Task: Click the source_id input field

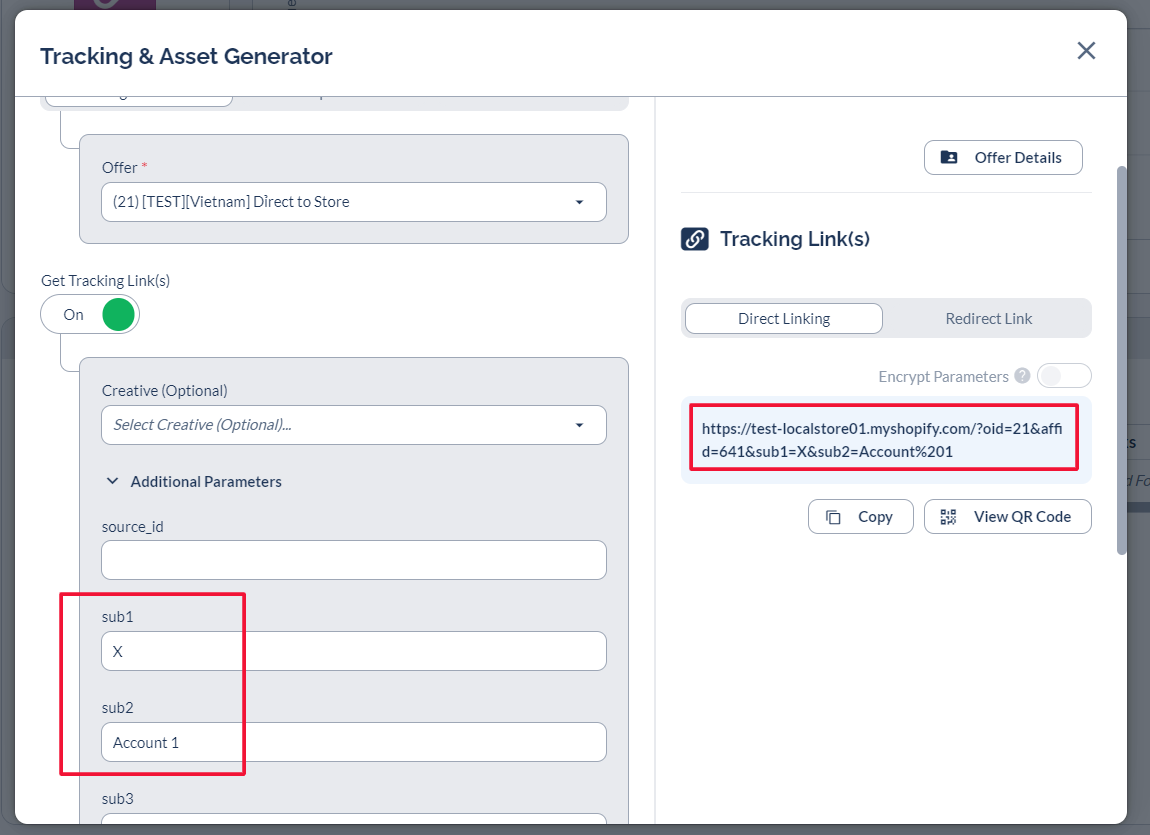Action: tap(353, 560)
